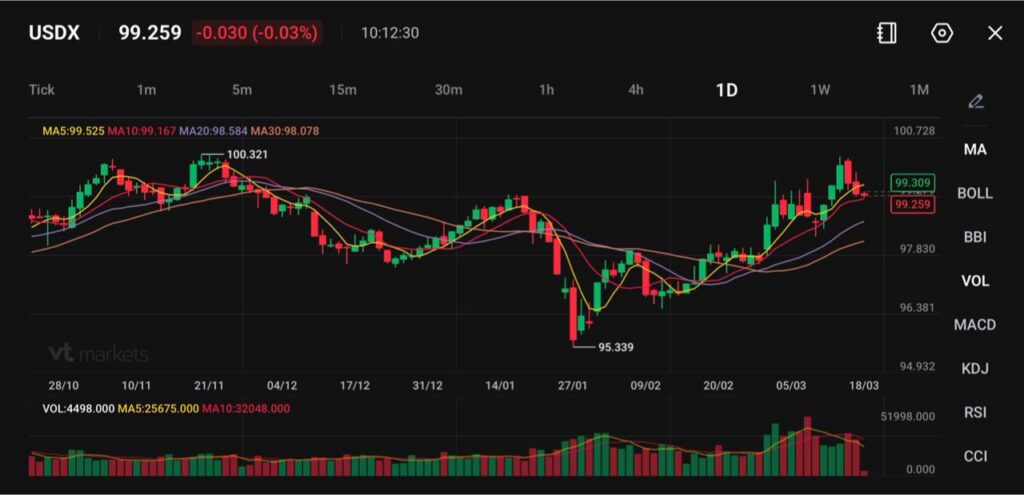The height and width of the screenshot is (495, 1024).
Task: Switch to the 1m timeframe
Action: pos(146,90)
